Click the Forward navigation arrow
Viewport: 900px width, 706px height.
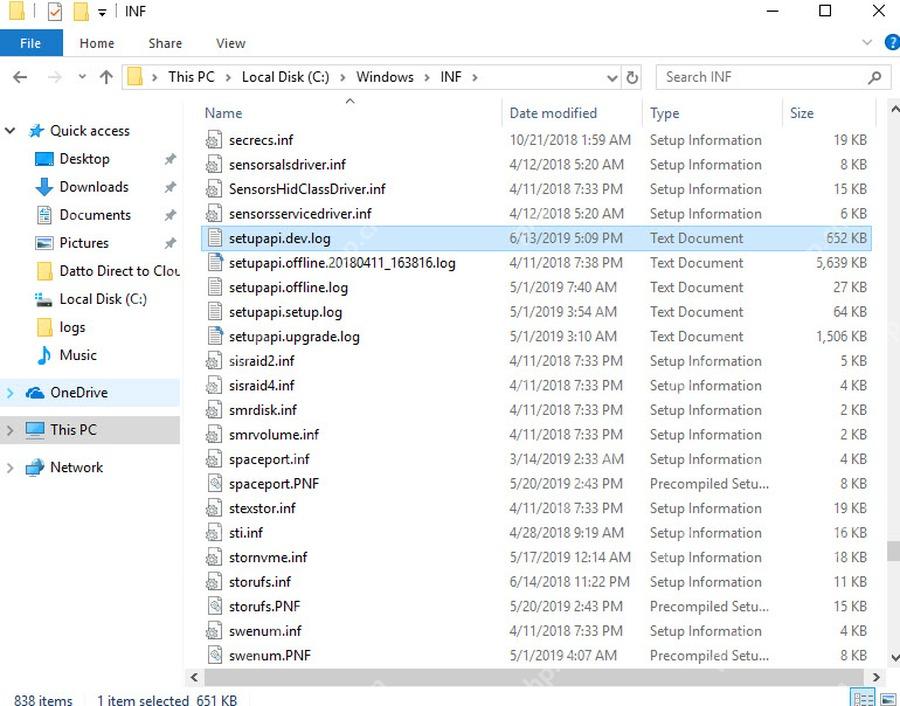tap(55, 77)
